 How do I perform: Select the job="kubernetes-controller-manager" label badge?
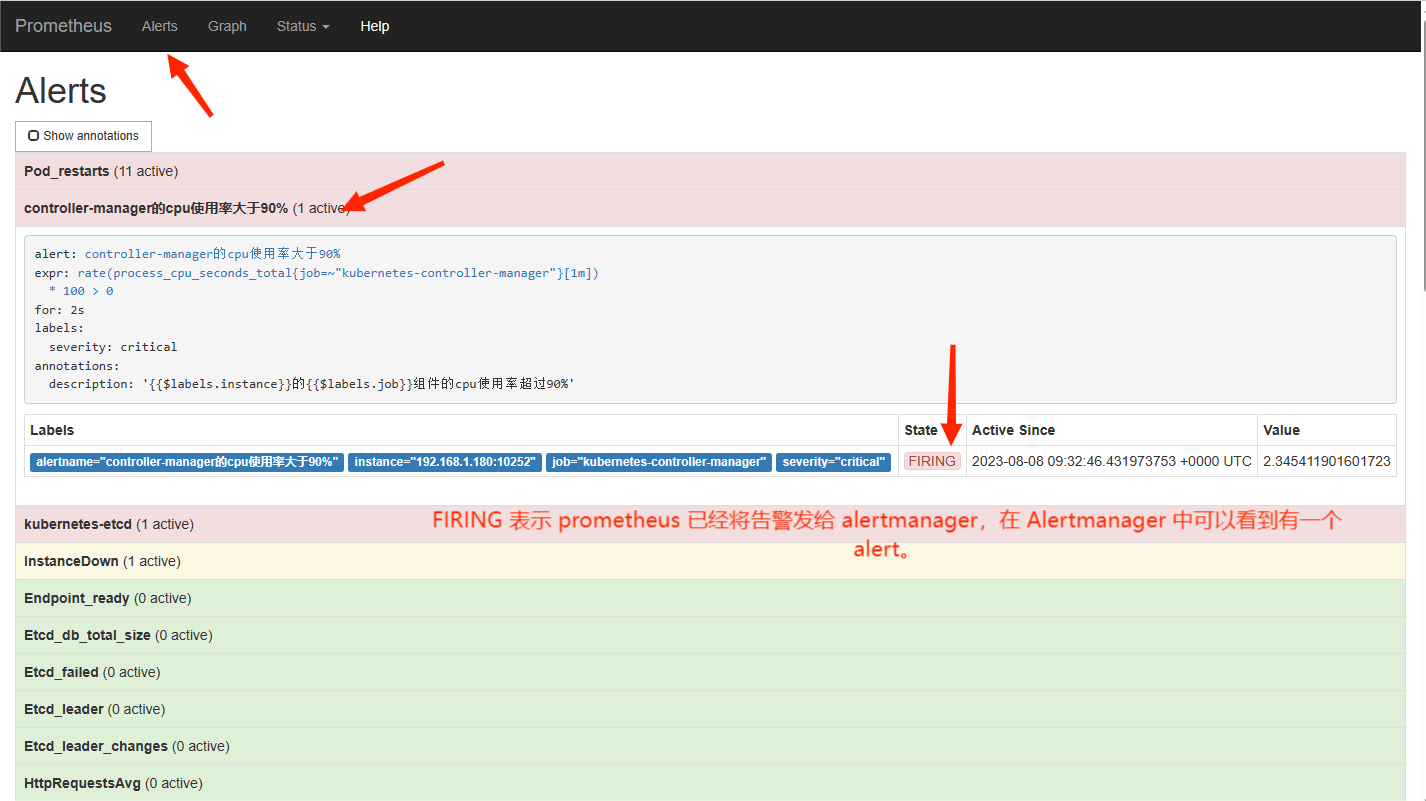pos(660,462)
